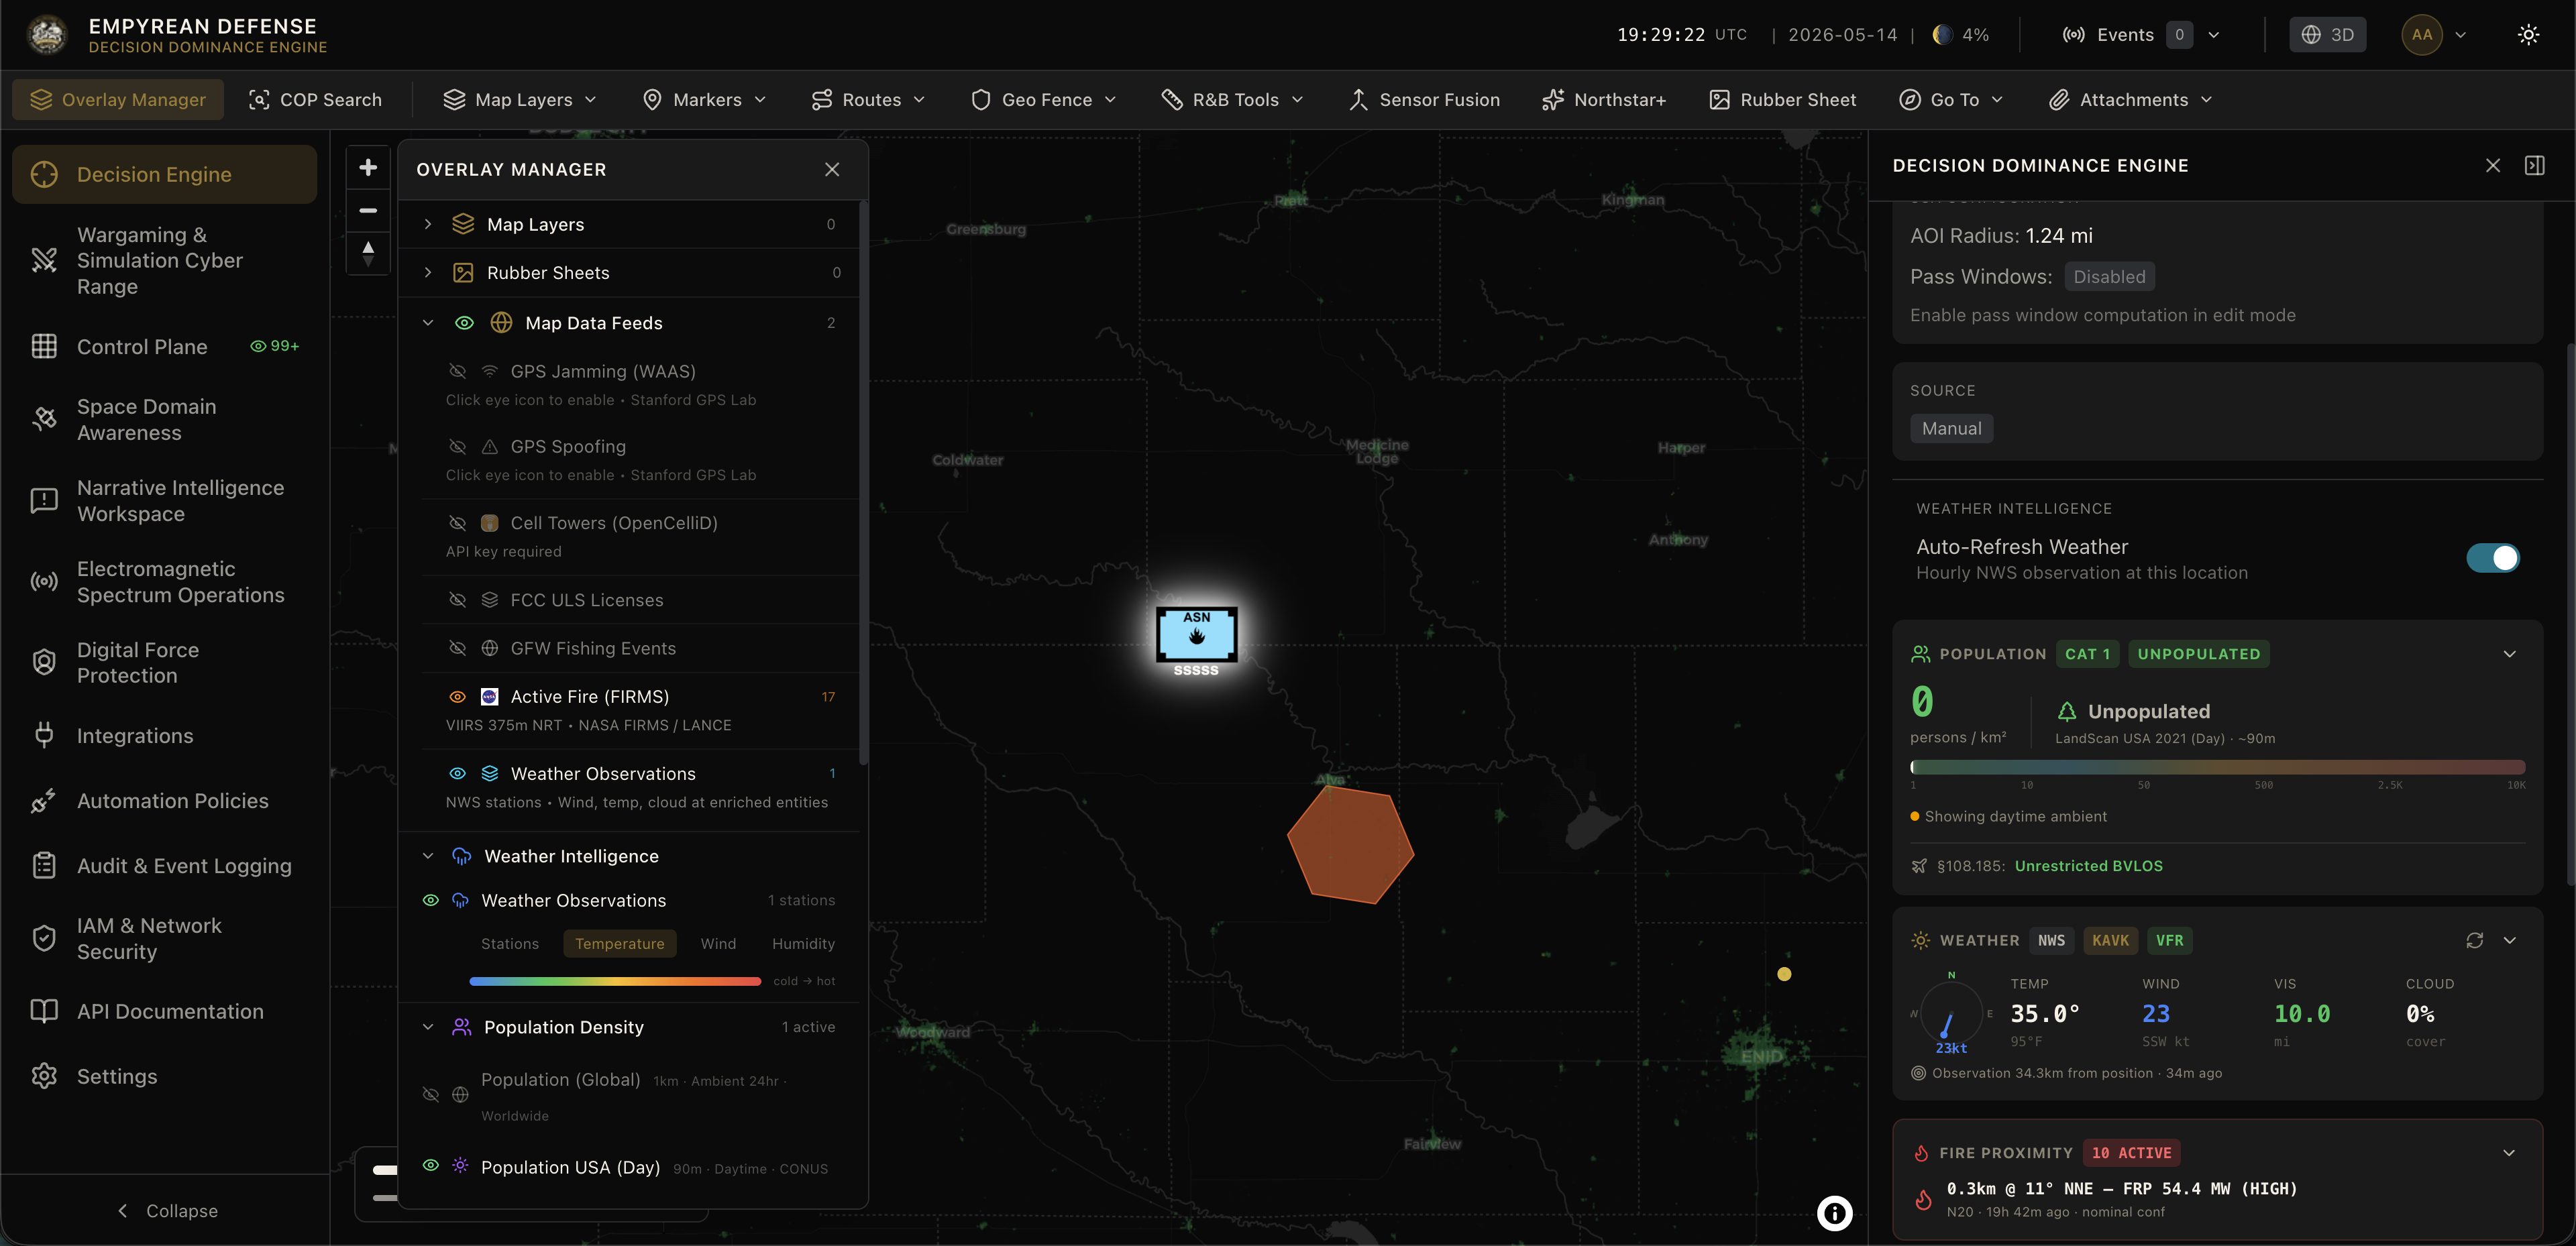Click the ASN fire entity marker on map

pyautogui.click(x=1196, y=635)
